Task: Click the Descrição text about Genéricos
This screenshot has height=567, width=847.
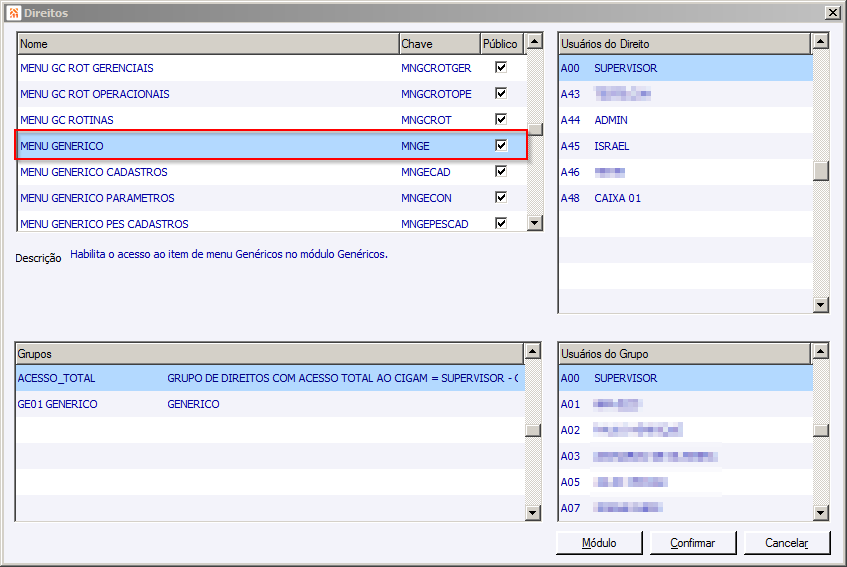Action: [x=229, y=254]
